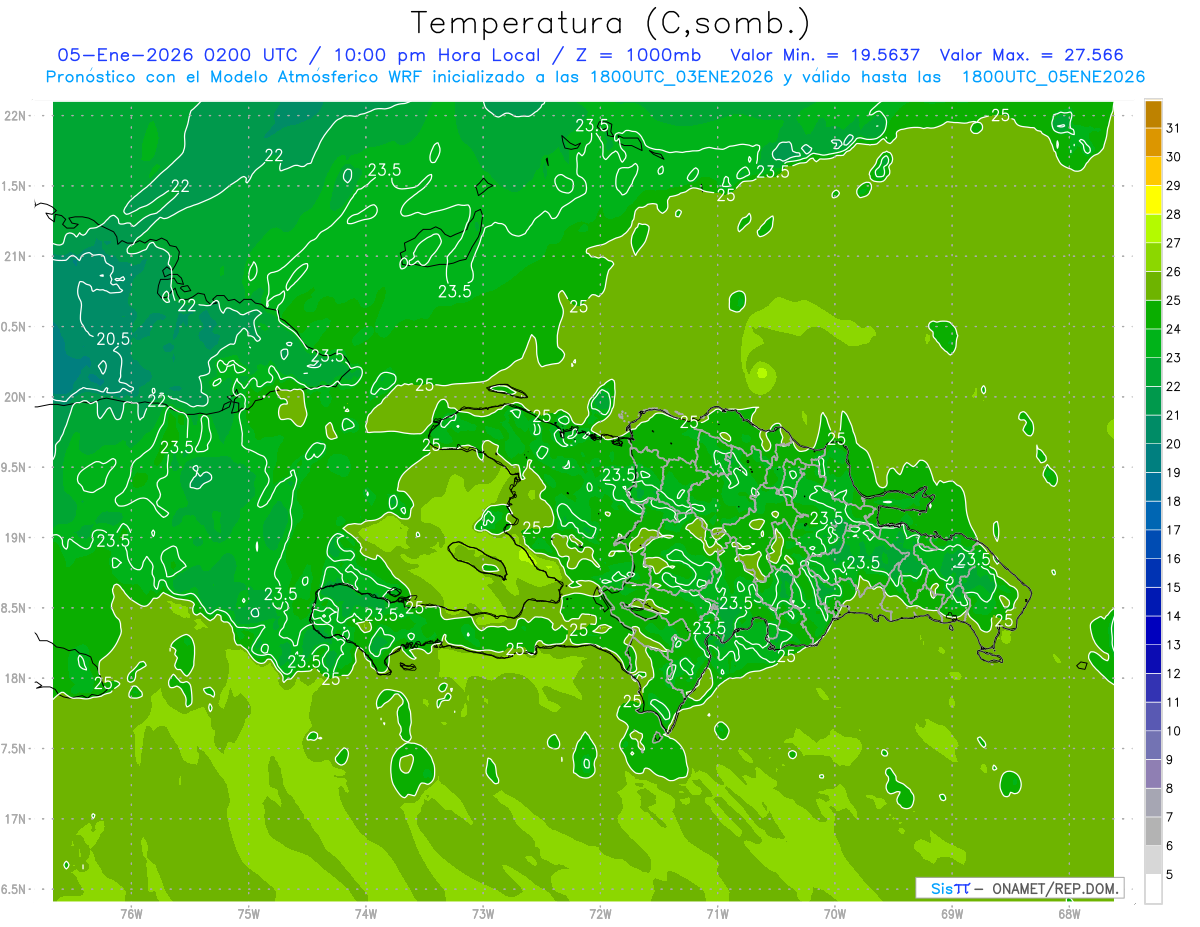Click the "13" value on color legend

click(1174, 645)
